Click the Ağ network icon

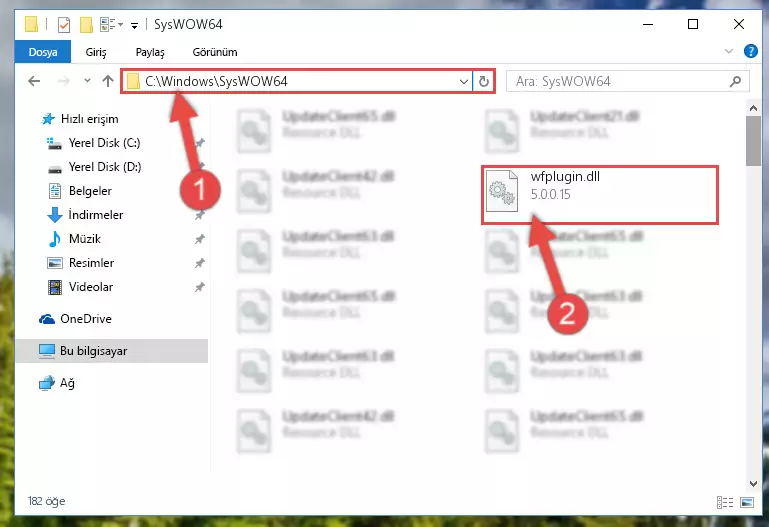47,383
